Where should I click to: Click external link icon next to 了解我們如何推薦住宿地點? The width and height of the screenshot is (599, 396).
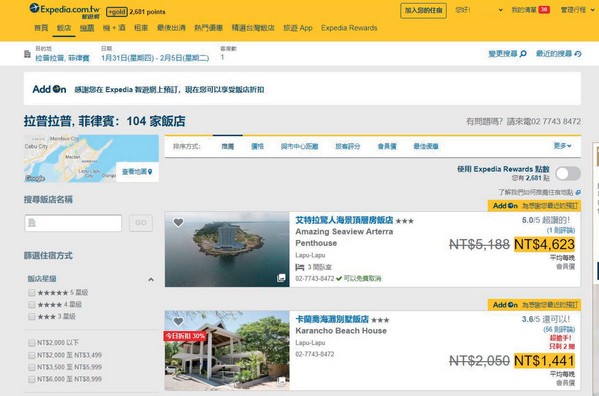pos(578,192)
